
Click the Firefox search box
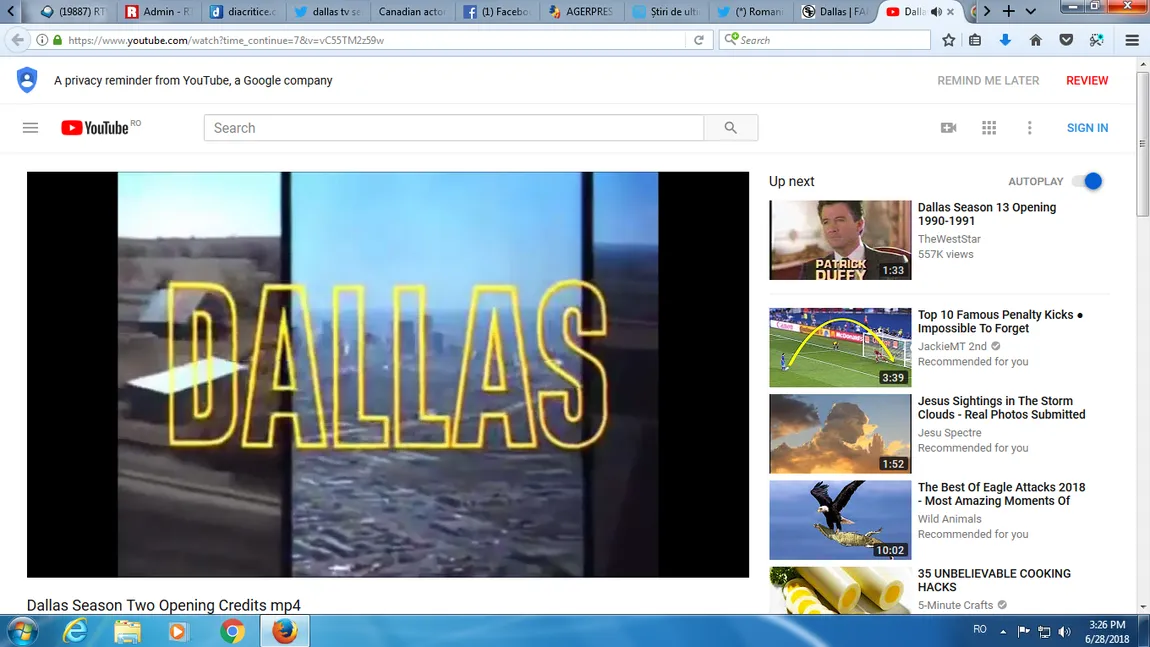(824, 40)
